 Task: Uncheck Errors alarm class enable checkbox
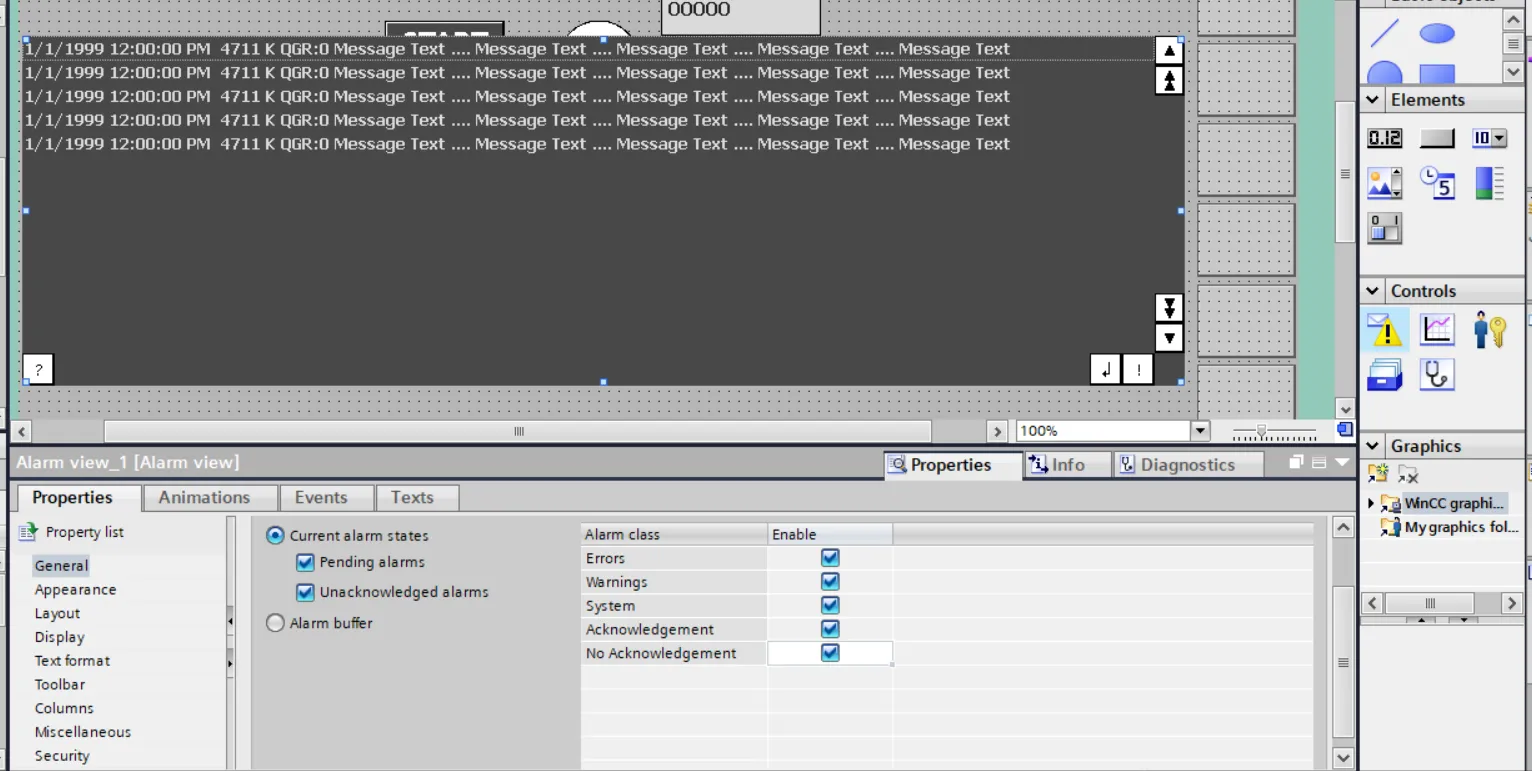pos(830,558)
